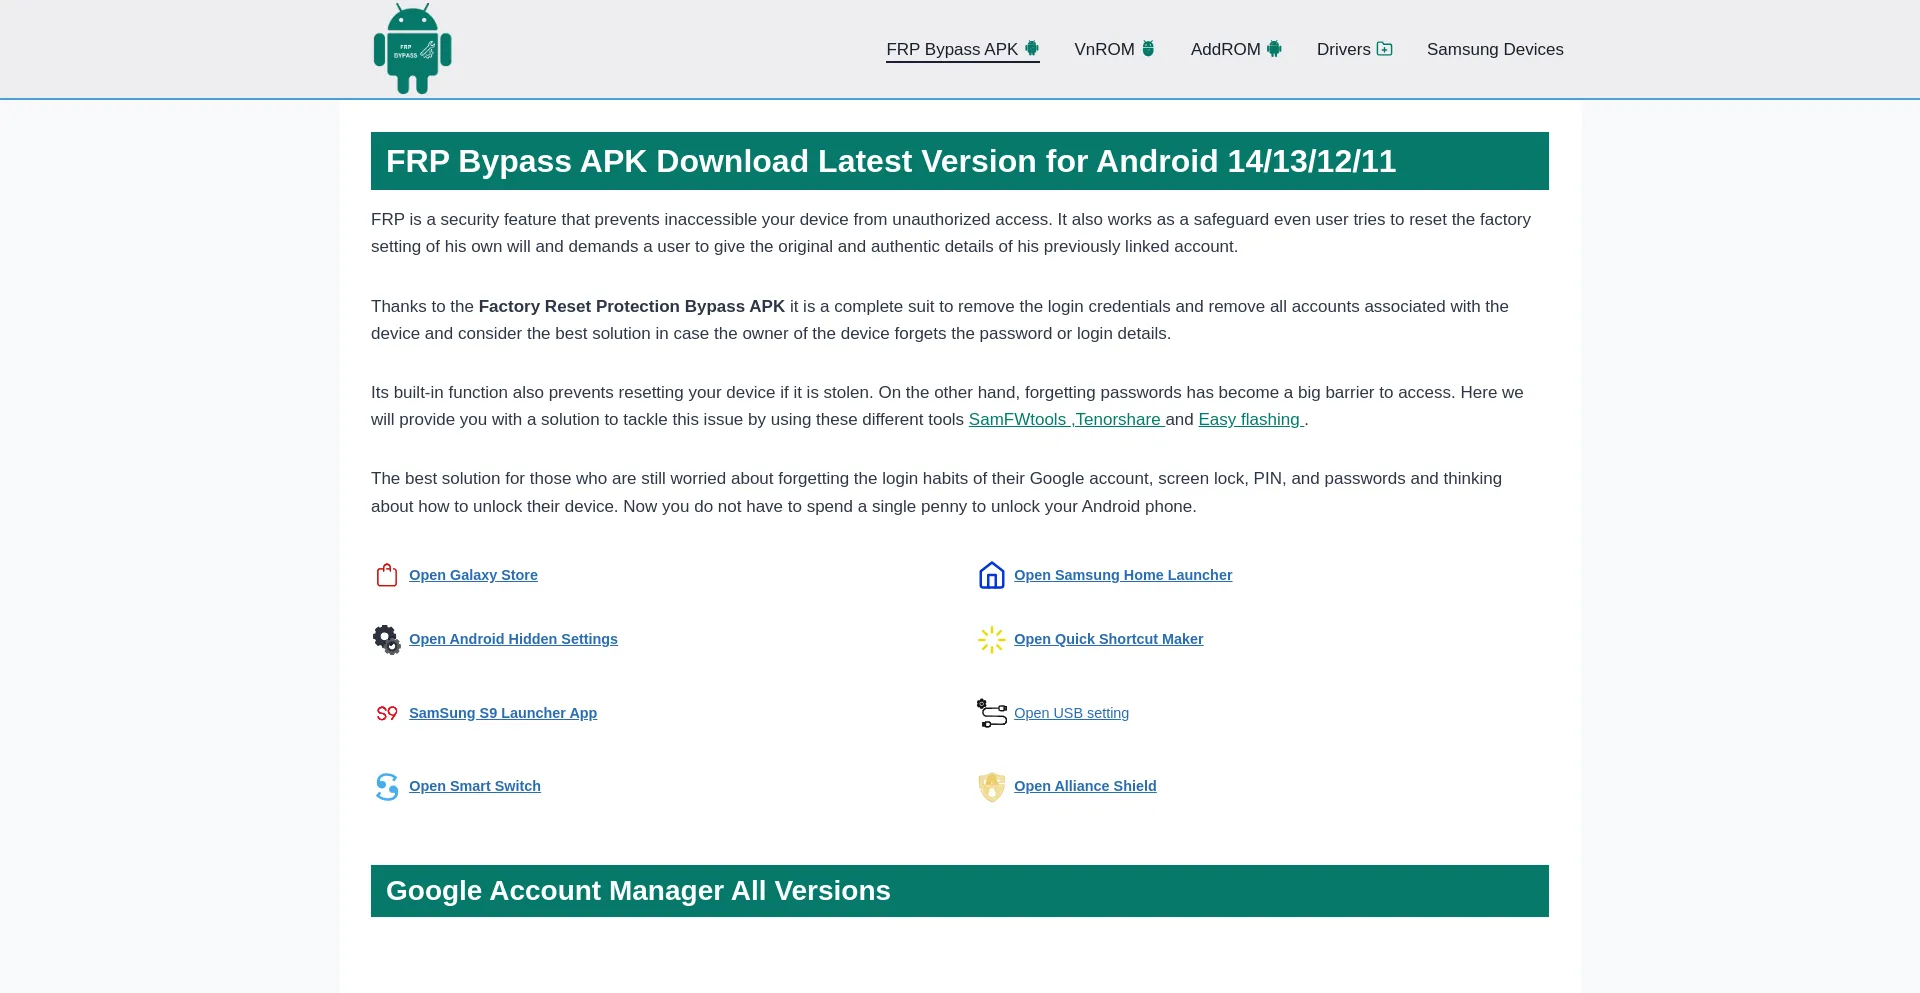Follow the Open Smart Switch link
The height and width of the screenshot is (993, 1920).
(x=475, y=786)
